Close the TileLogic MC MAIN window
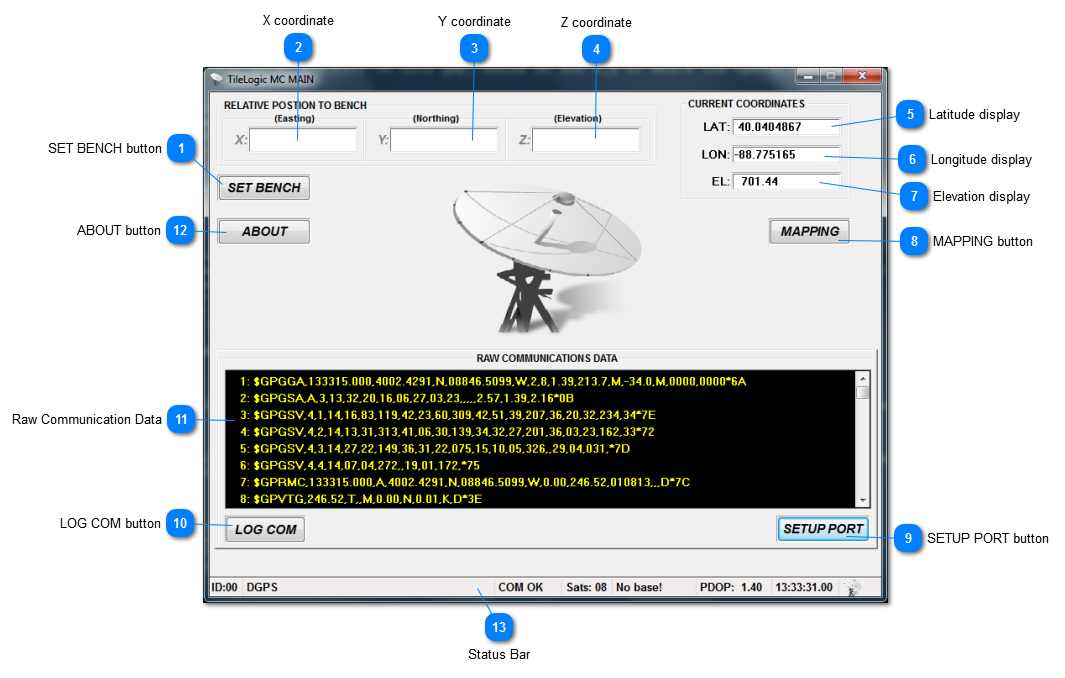 [862, 76]
